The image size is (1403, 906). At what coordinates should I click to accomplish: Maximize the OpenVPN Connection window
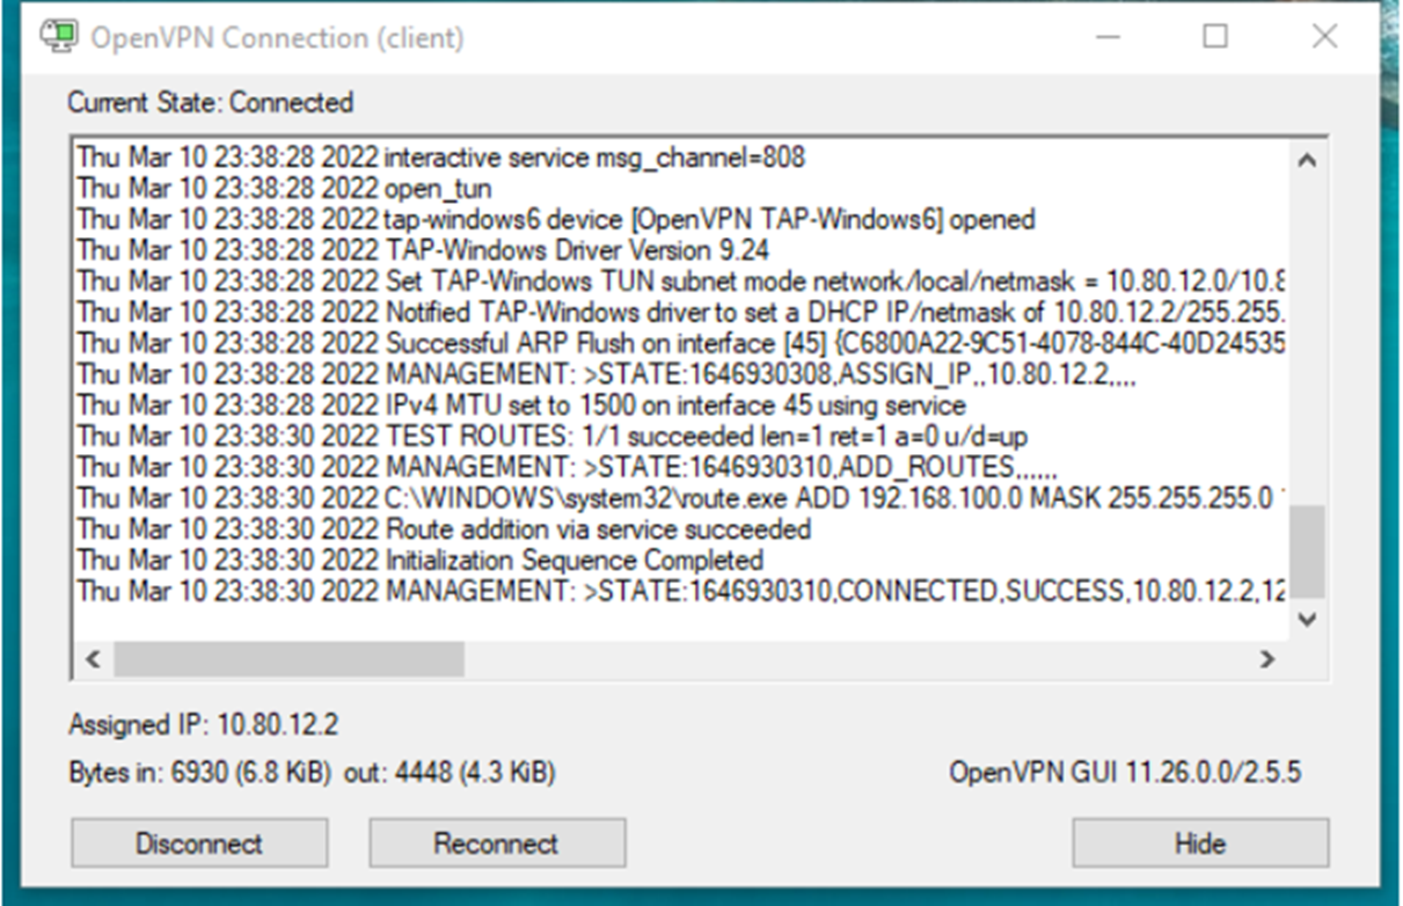click(x=1215, y=37)
